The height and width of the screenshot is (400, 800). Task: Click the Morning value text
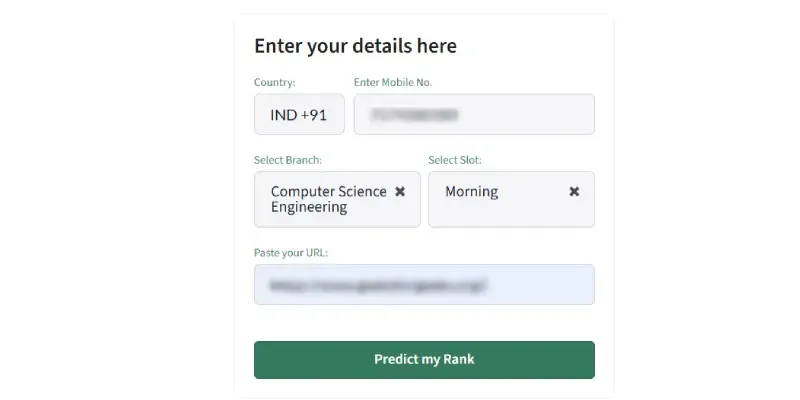(x=471, y=192)
